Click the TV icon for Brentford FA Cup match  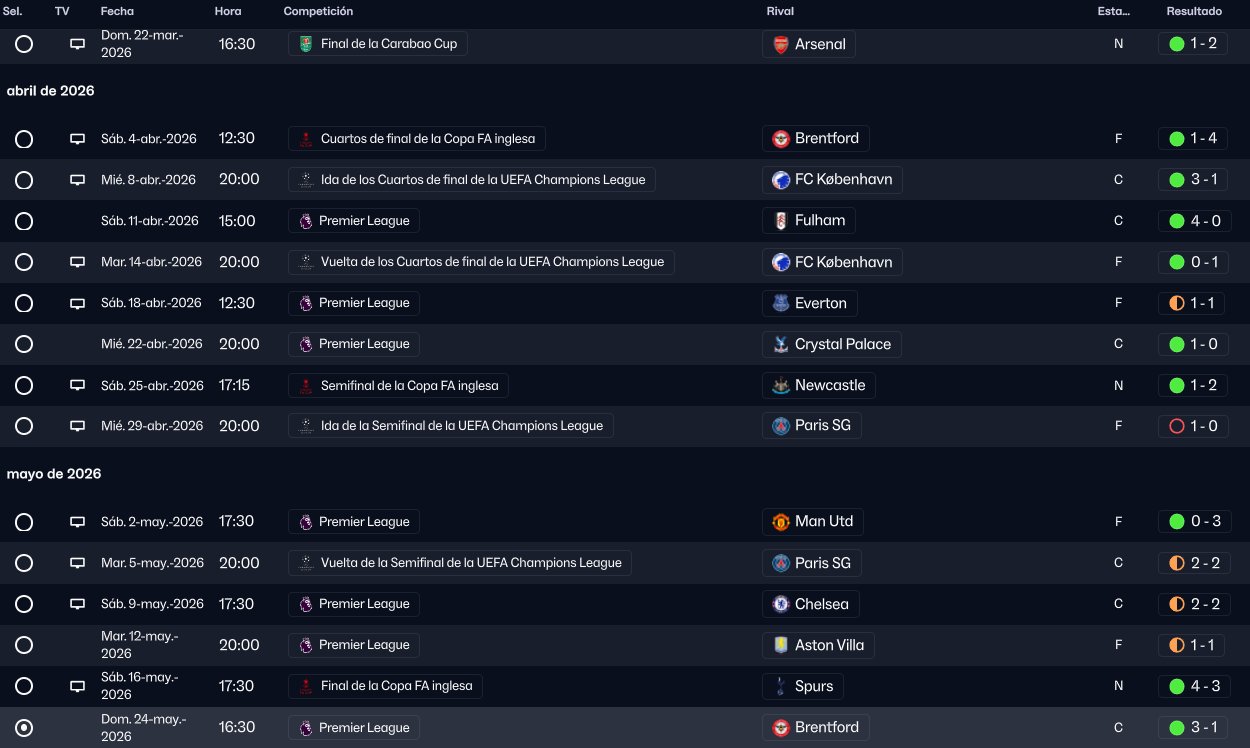[x=77, y=139]
